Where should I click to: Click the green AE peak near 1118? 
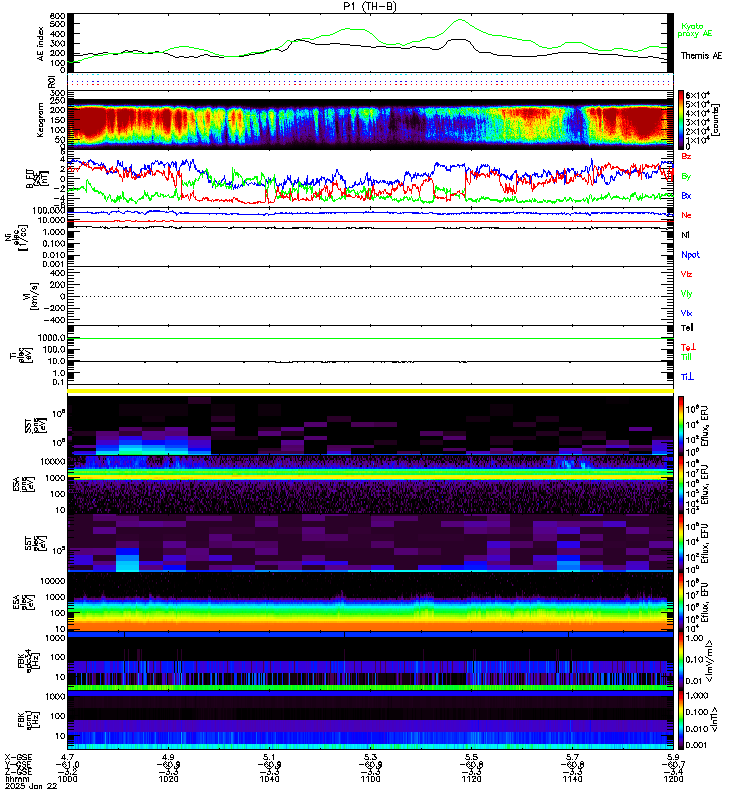[459, 20]
